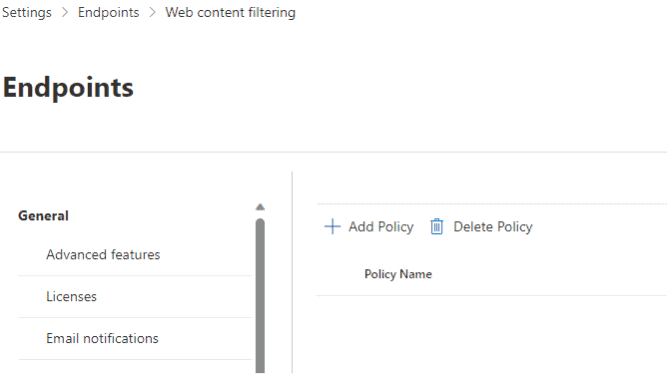Click the breadcrumb chevron after Endpoints

pos(152,12)
